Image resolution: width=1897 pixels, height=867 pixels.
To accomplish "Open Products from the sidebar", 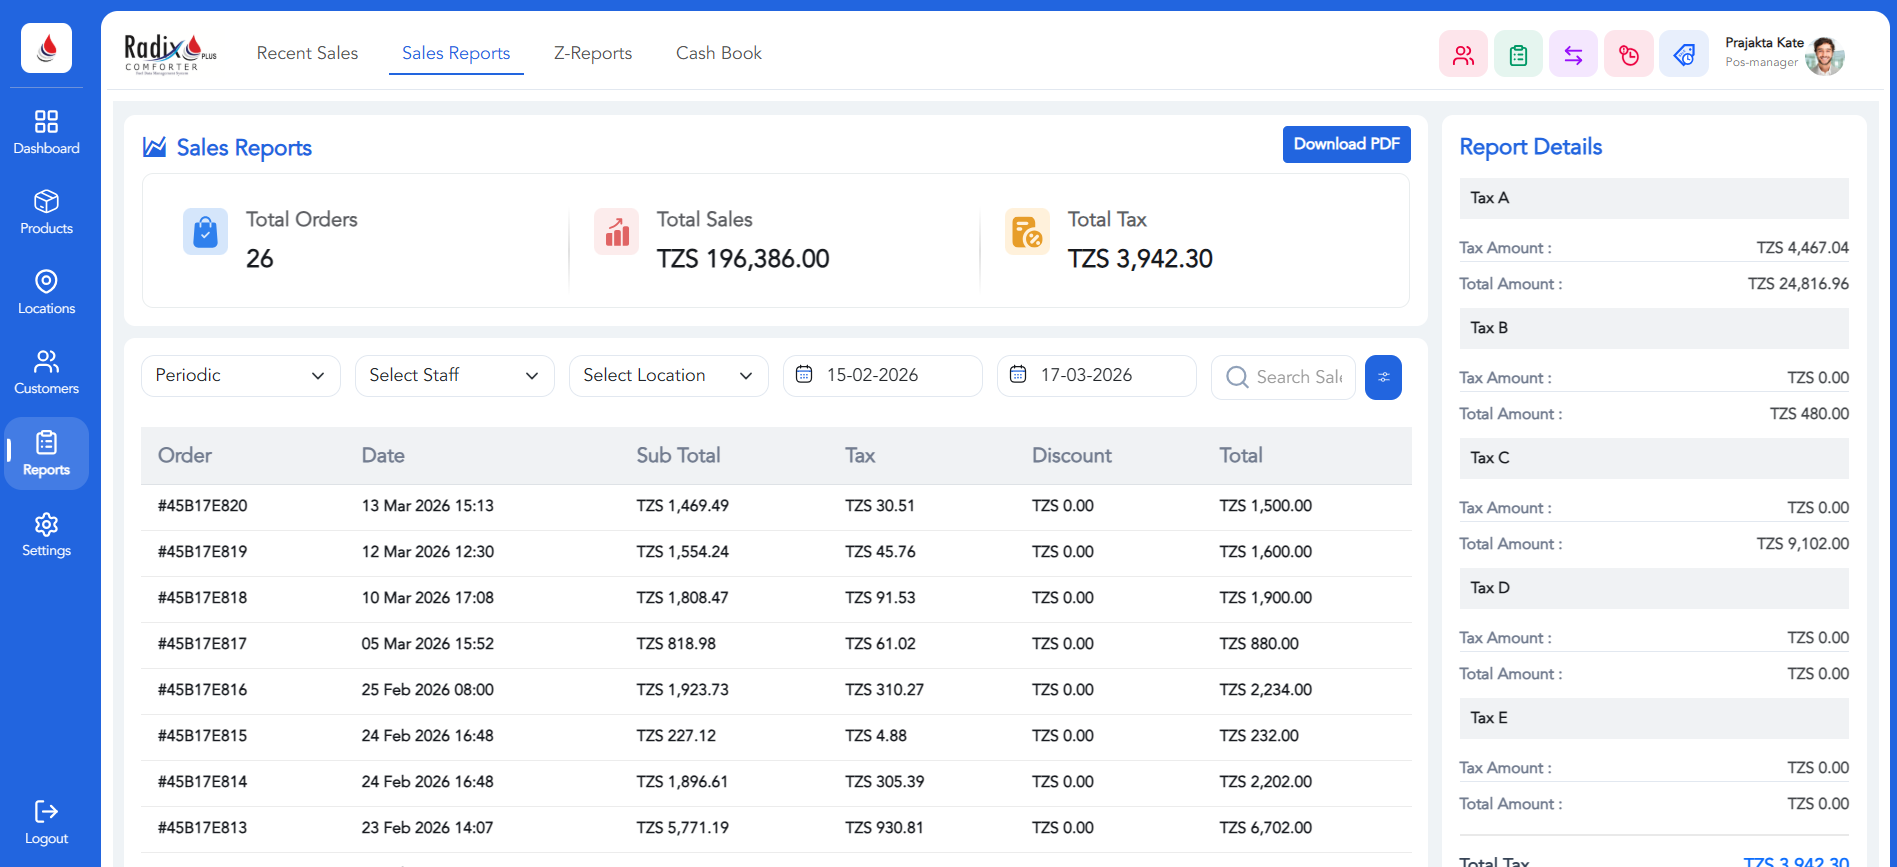I will pyautogui.click(x=46, y=212).
